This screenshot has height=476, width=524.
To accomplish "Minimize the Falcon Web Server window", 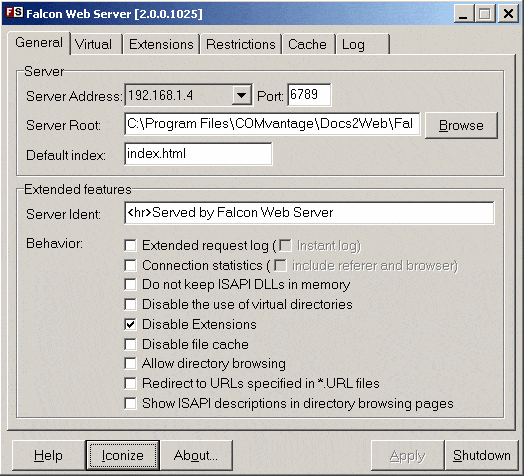I will (x=463, y=14).
